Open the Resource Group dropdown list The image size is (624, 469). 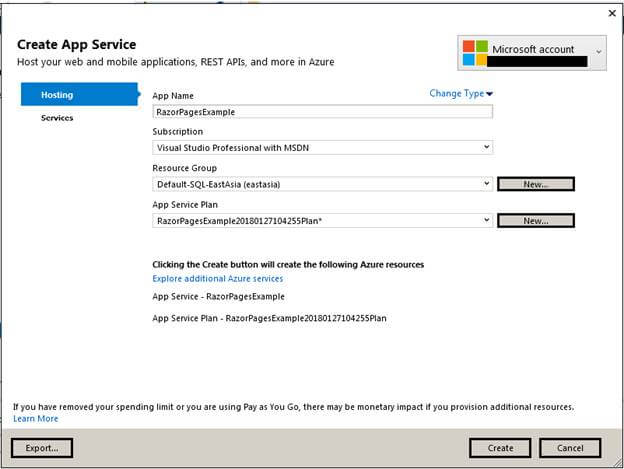[x=486, y=184]
